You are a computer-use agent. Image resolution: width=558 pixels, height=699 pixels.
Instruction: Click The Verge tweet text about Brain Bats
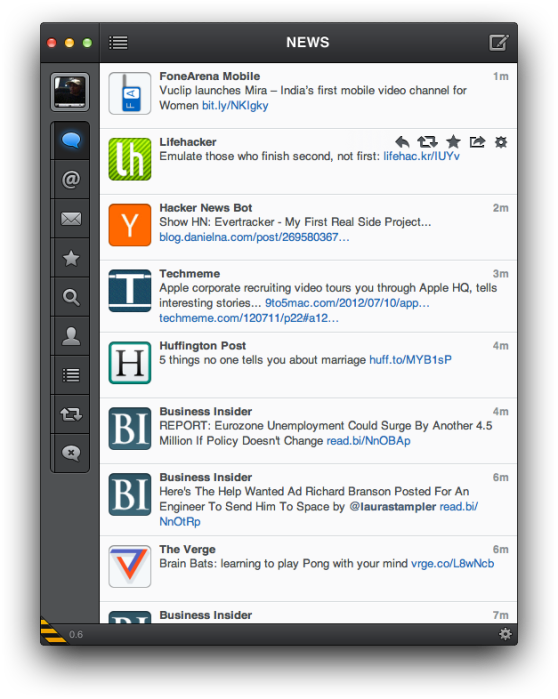(x=283, y=564)
